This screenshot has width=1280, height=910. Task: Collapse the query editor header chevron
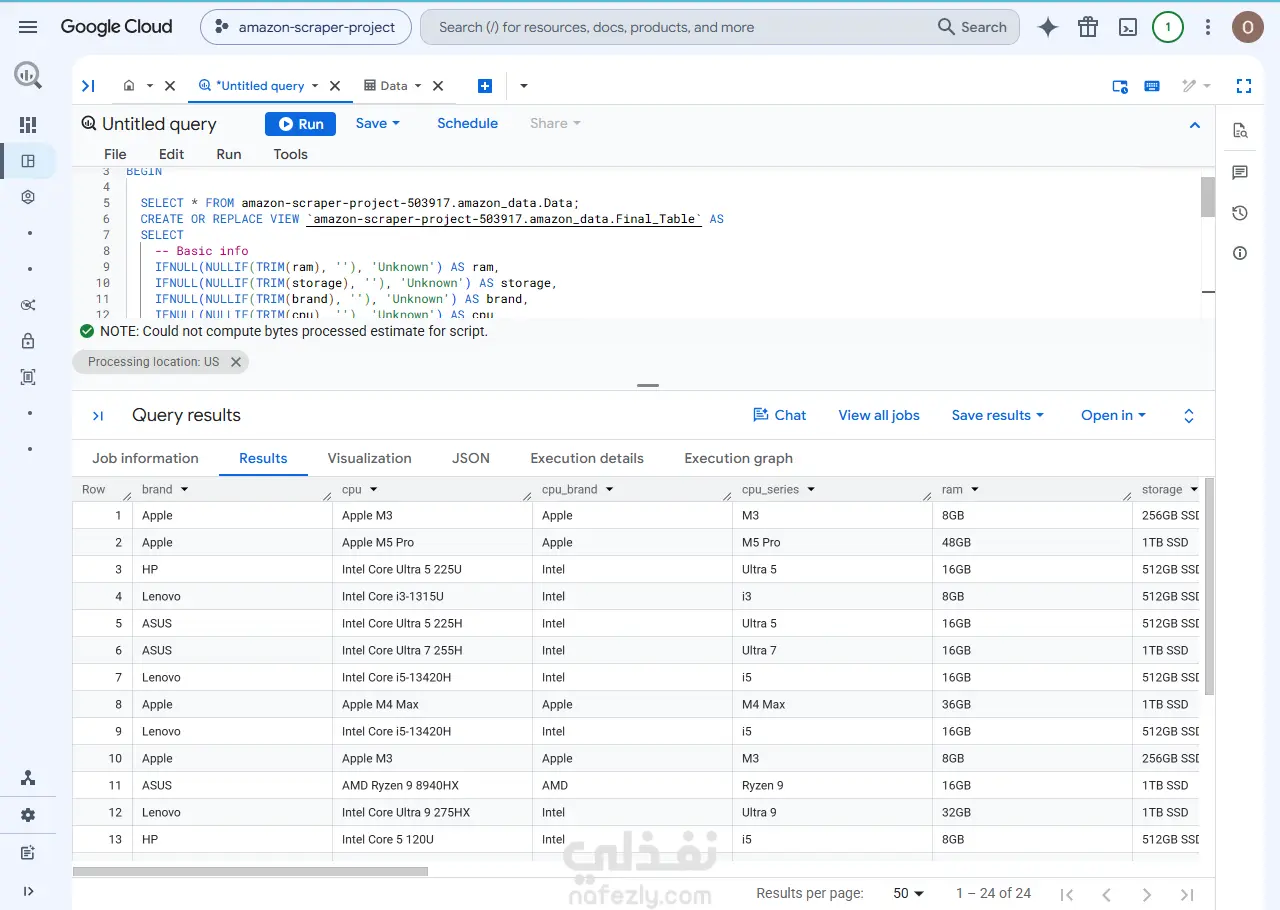click(x=1194, y=125)
